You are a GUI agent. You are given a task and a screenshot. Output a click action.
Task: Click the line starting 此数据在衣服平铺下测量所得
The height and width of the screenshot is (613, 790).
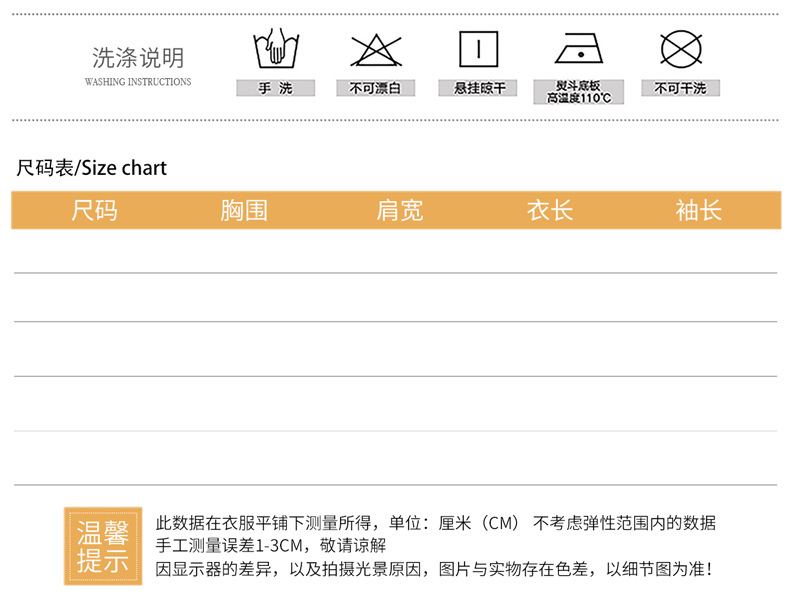click(x=435, y=523)
